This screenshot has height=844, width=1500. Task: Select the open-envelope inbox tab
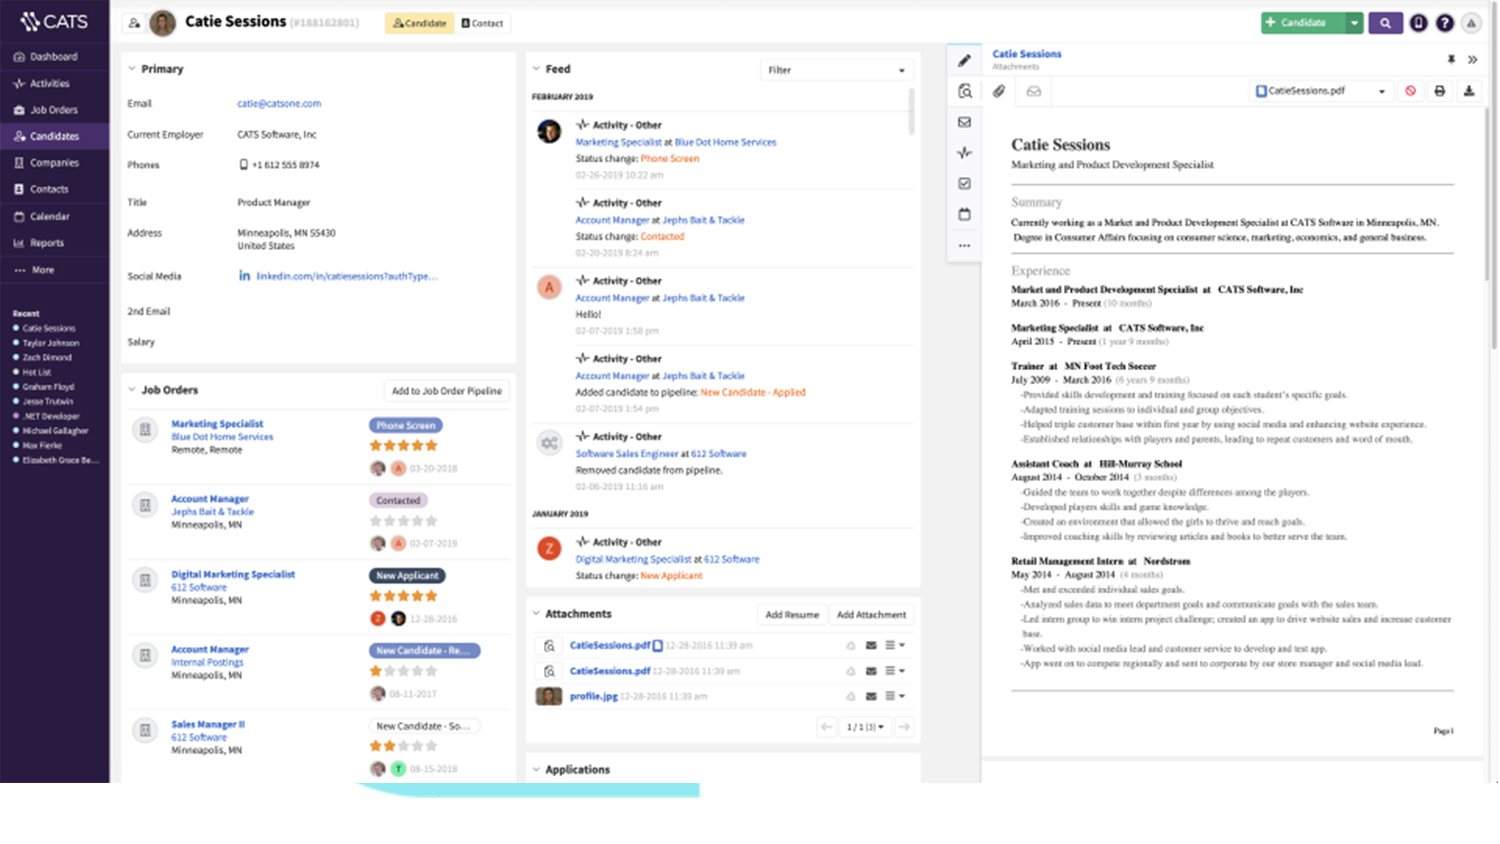click(x=1034, y=91)
